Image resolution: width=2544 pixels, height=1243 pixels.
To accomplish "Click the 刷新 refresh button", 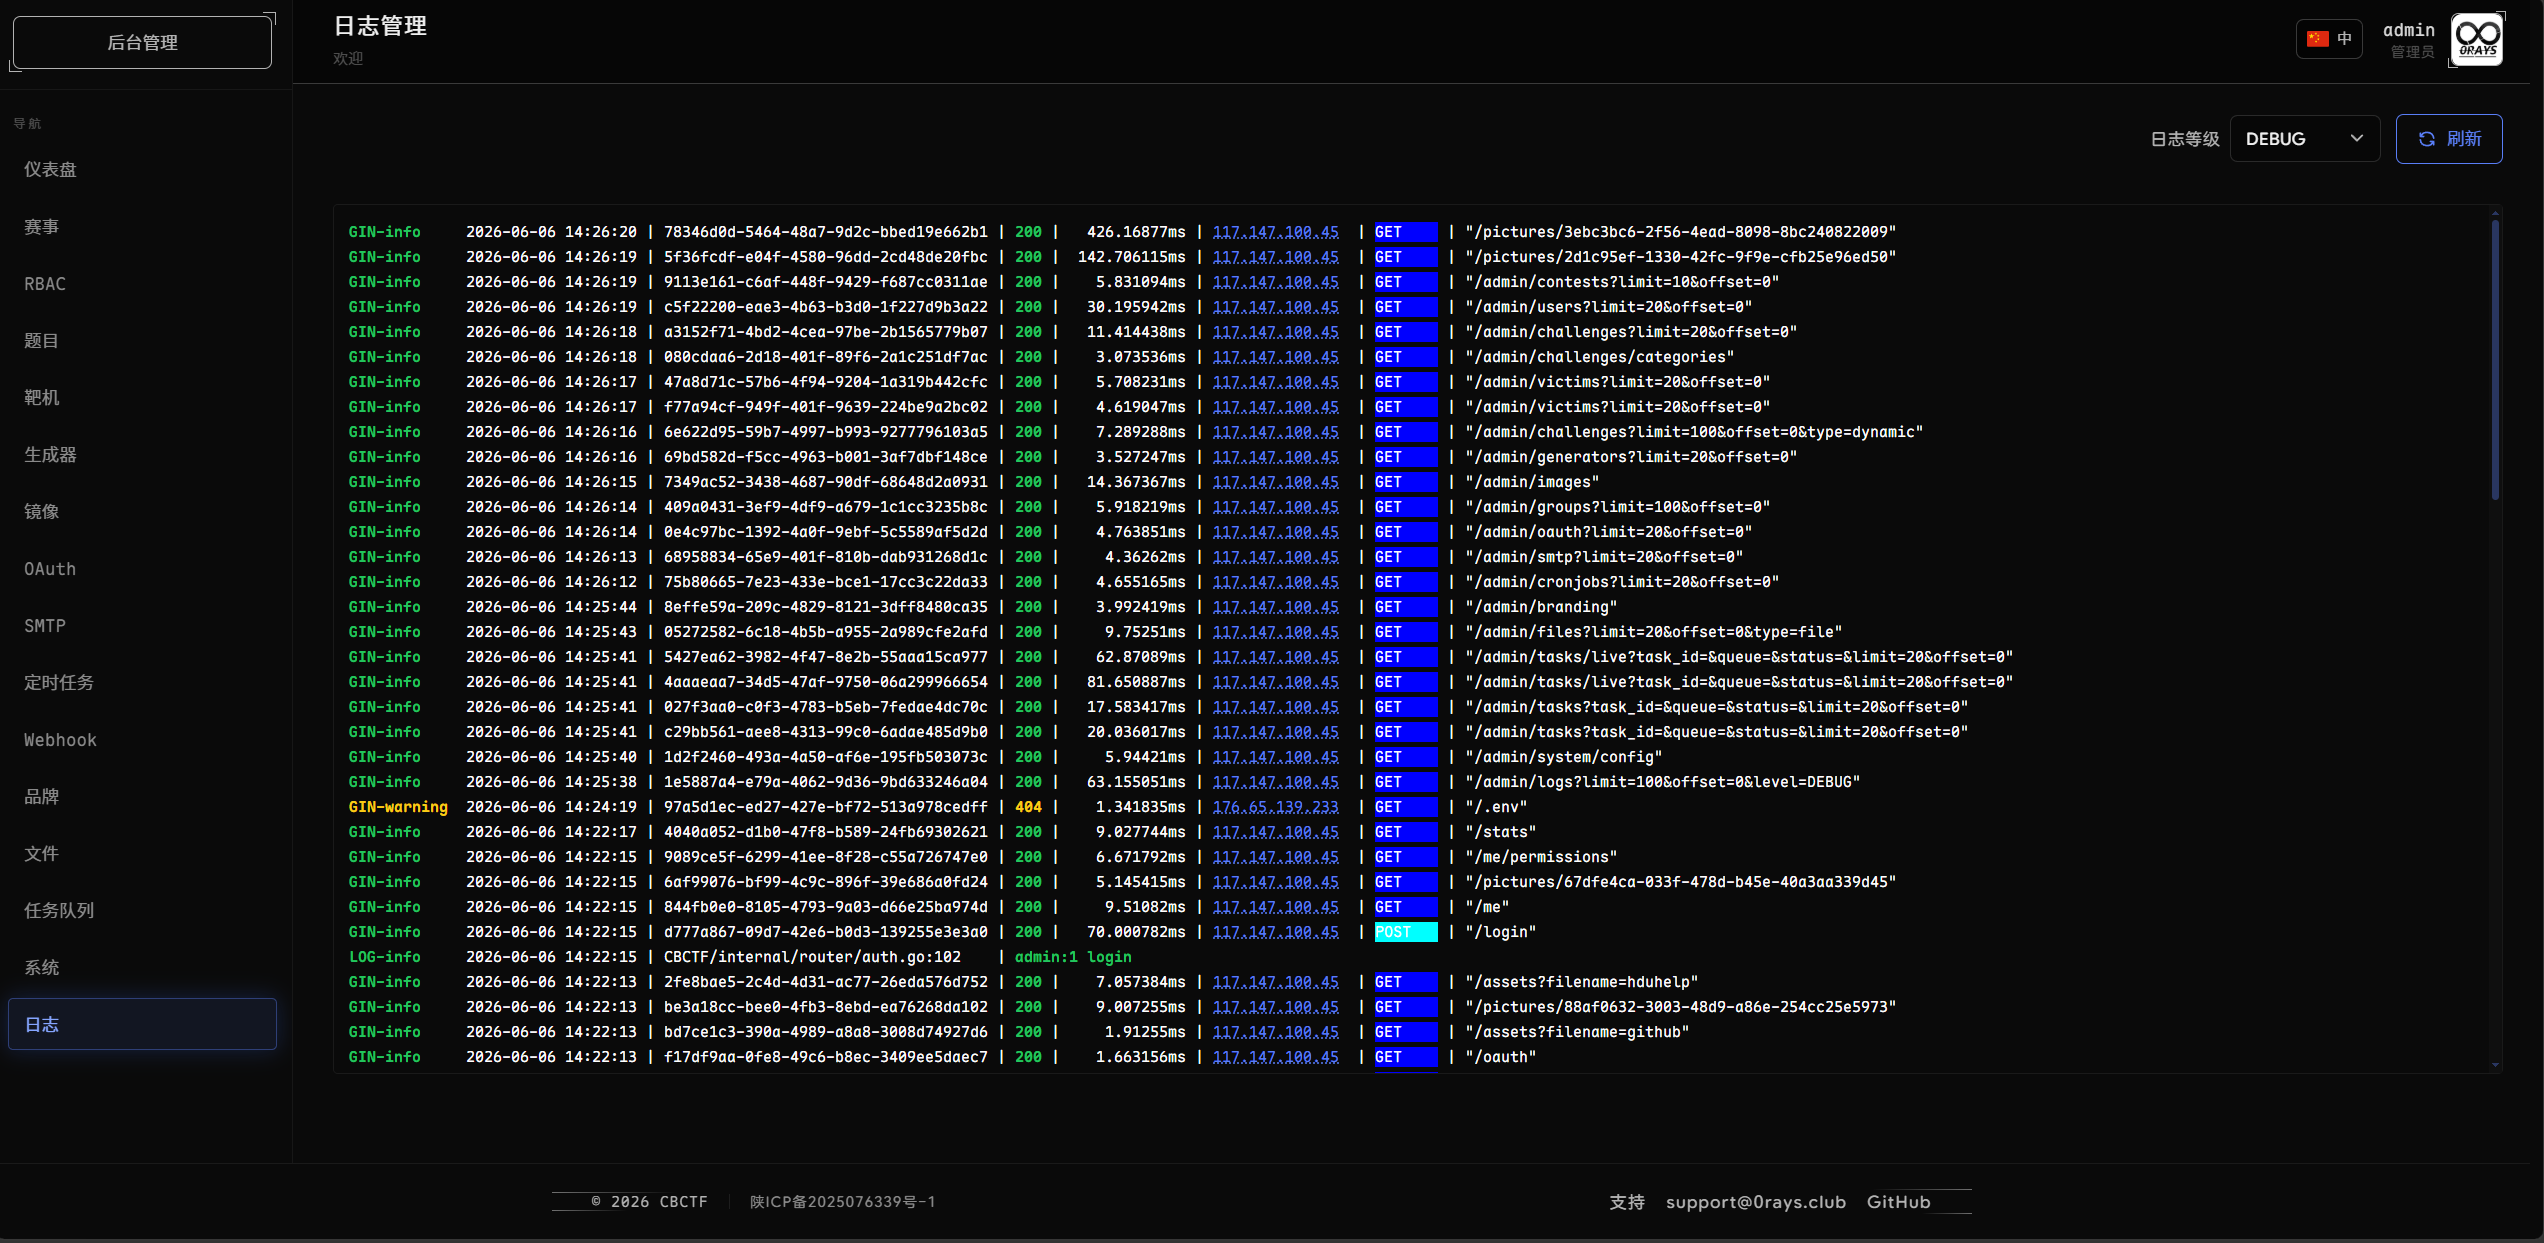I will coord(2448,139).
